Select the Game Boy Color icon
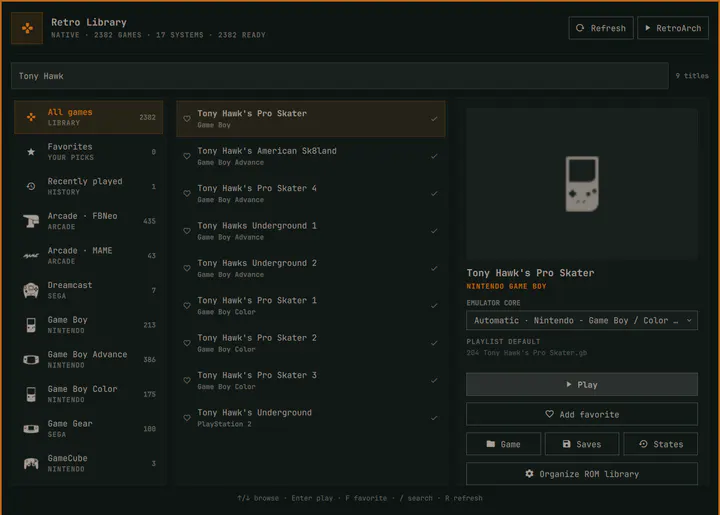This screenshot has height=515, width=720. click(x=31, y=394)
